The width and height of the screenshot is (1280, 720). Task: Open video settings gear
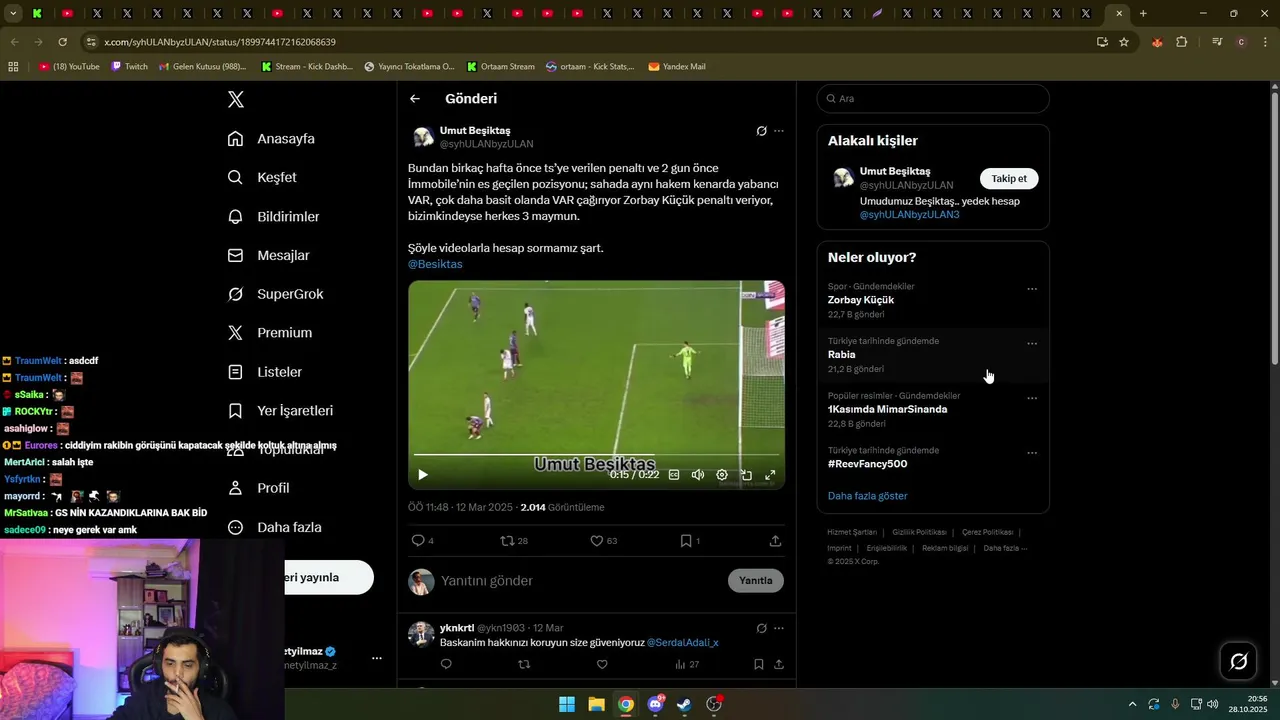pyautogui.click(x=722, y=475)
